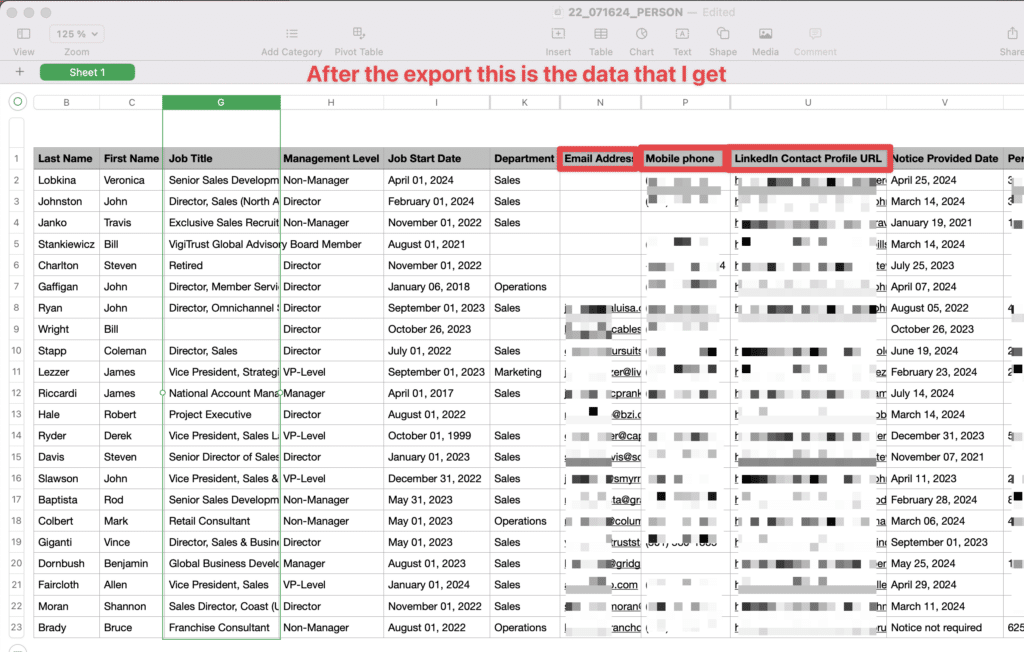Image resolution: width=1024 pixels, height=652 pixels.
Task: Select the whole table via corner circle
Action: click(x=18, y=101)
